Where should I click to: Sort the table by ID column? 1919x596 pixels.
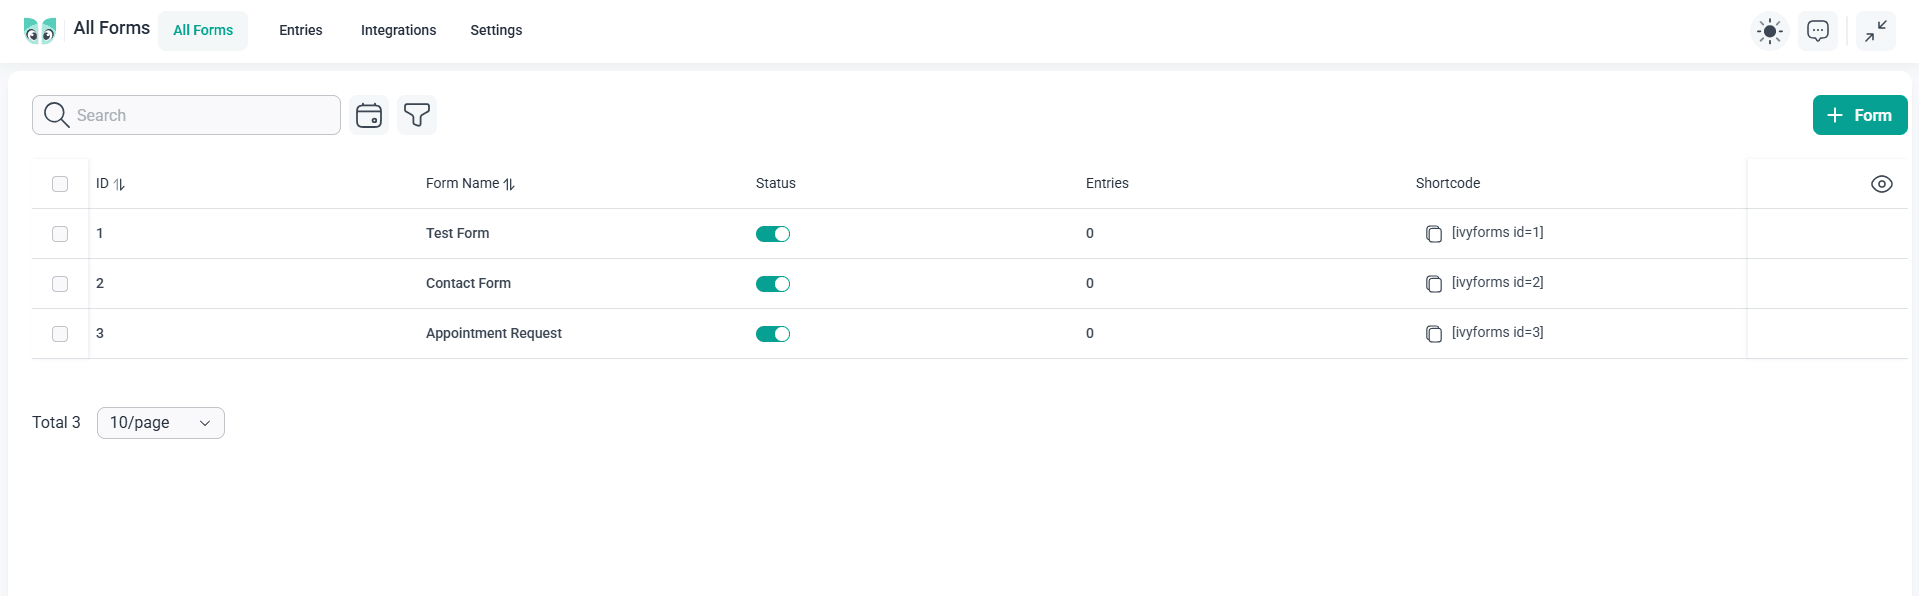tap(119, 184)
